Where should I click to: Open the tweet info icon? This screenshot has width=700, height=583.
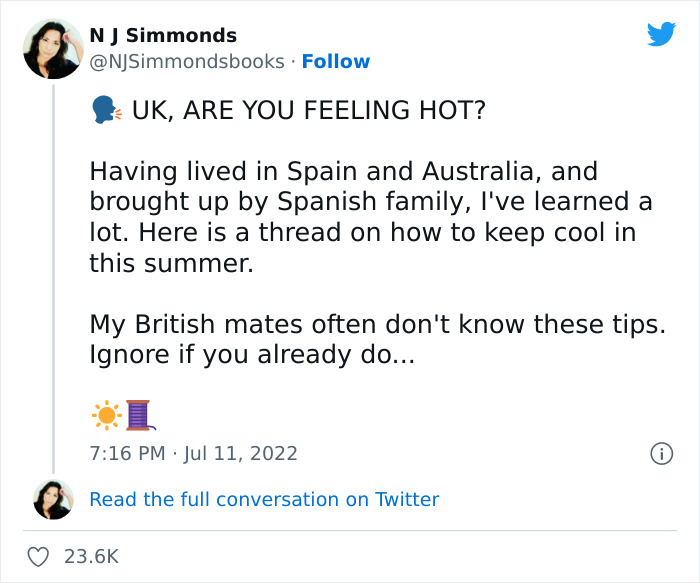pos(660,453)
